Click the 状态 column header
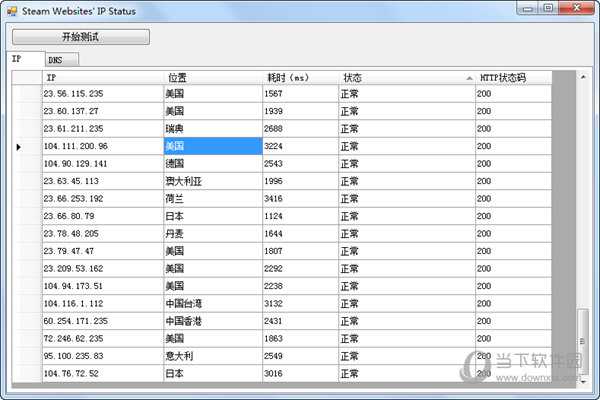 pyautogui.click(x=407, y=78)
